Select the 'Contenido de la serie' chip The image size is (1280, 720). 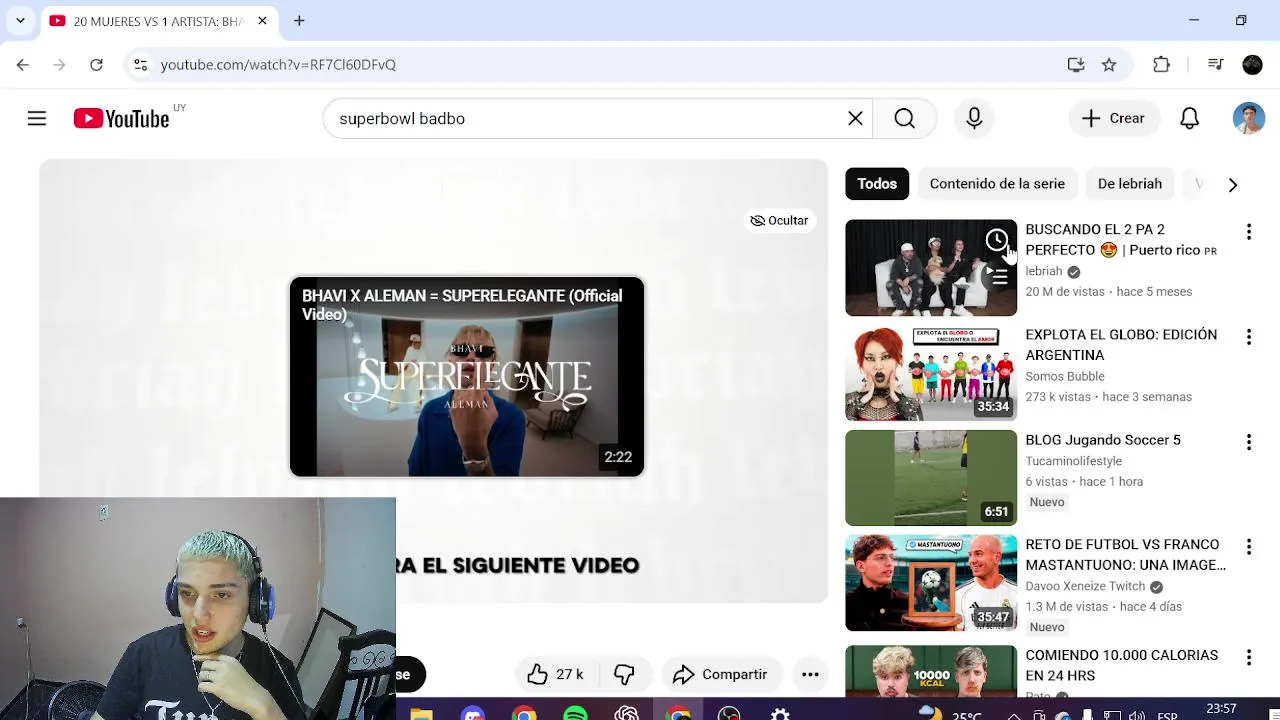click(x=997, y=184)
